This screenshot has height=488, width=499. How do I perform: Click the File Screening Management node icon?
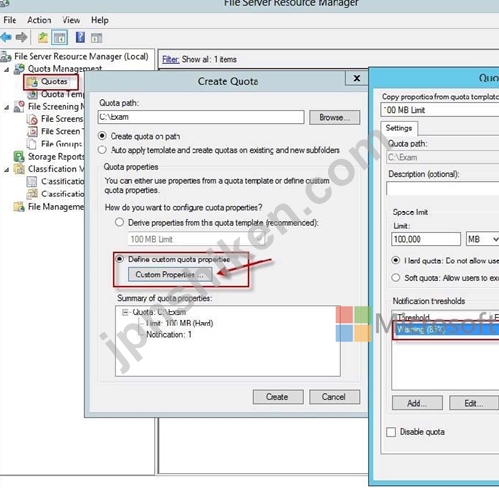tap(19, 107)
